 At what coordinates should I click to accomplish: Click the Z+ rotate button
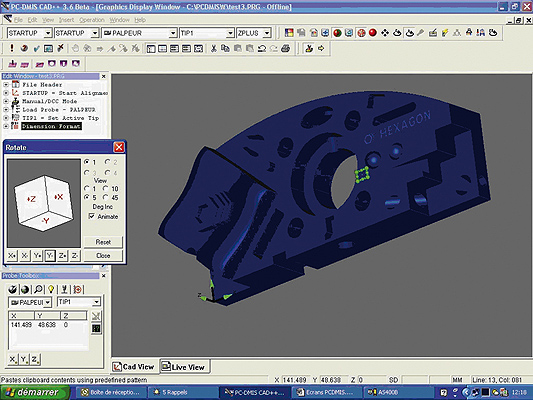(63, 256)
